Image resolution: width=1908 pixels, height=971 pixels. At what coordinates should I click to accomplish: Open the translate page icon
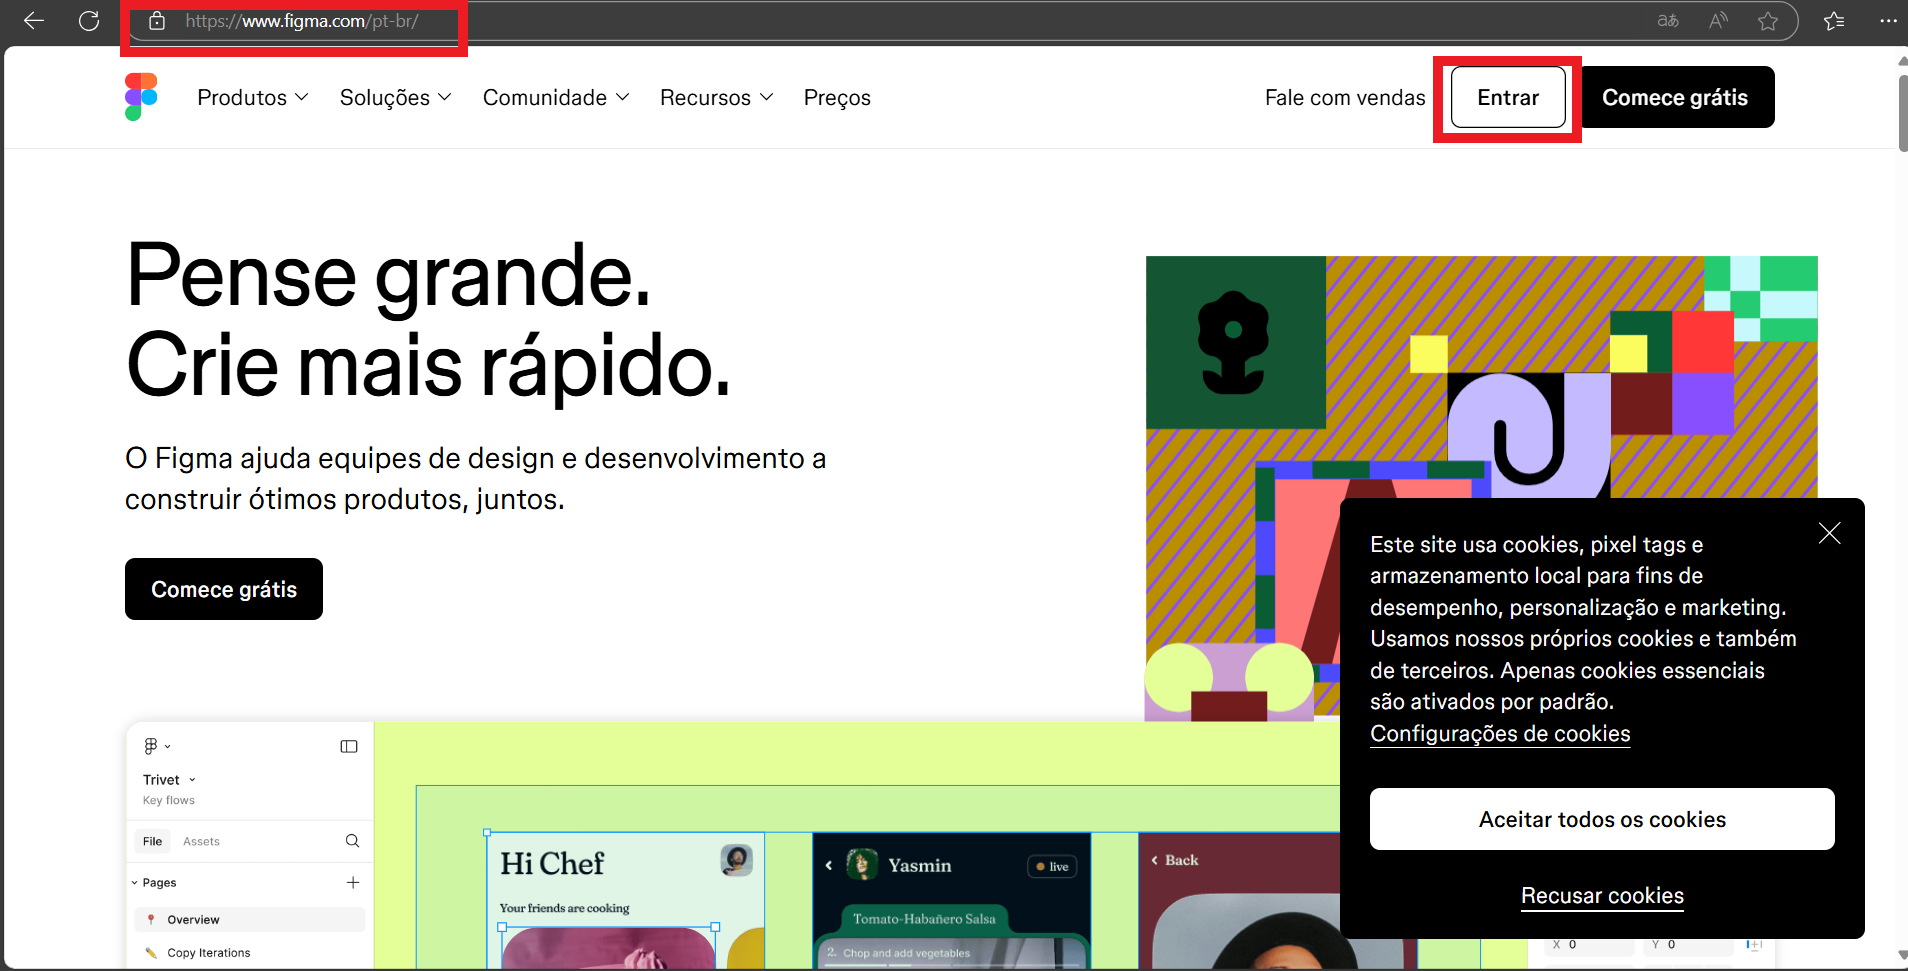(1668, 21)
